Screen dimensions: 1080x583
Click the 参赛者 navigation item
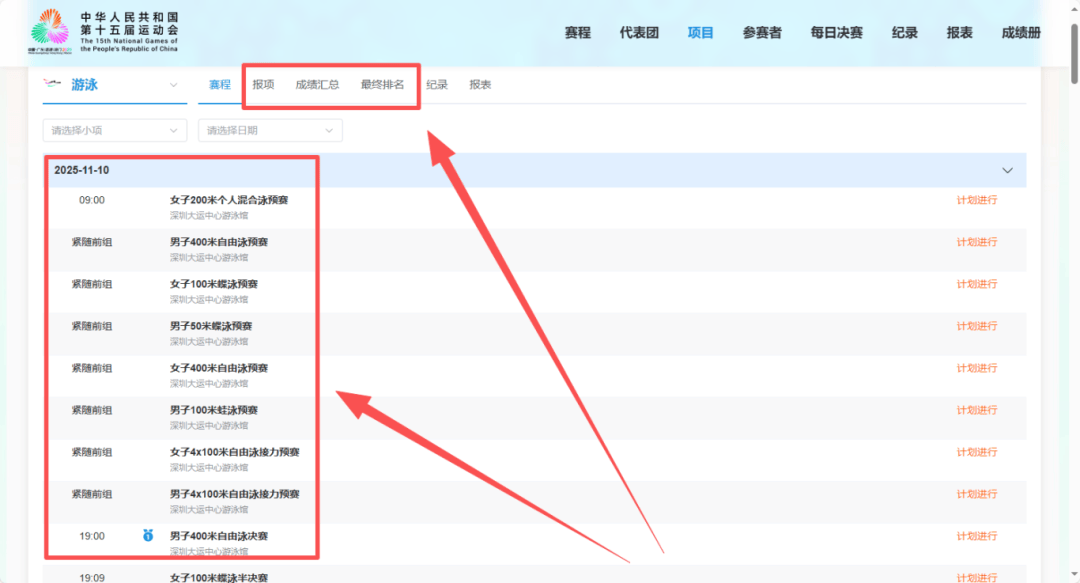coord(761,31)
